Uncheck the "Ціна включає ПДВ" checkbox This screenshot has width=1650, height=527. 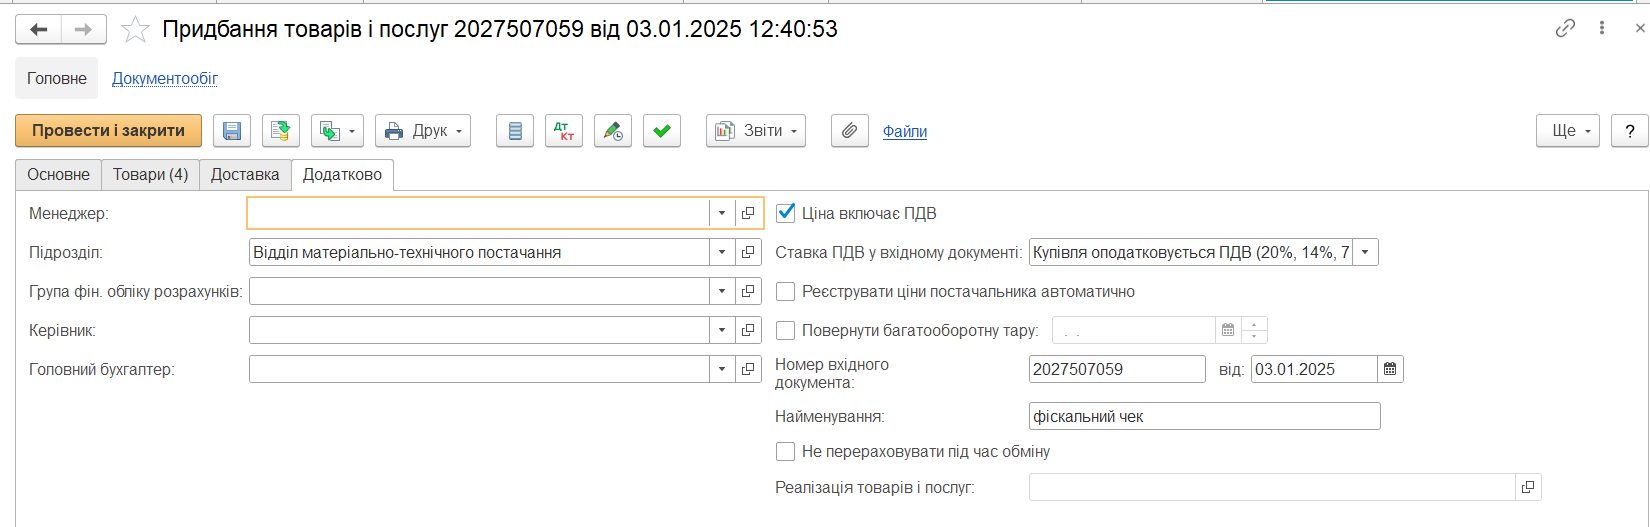pos(786,213)
